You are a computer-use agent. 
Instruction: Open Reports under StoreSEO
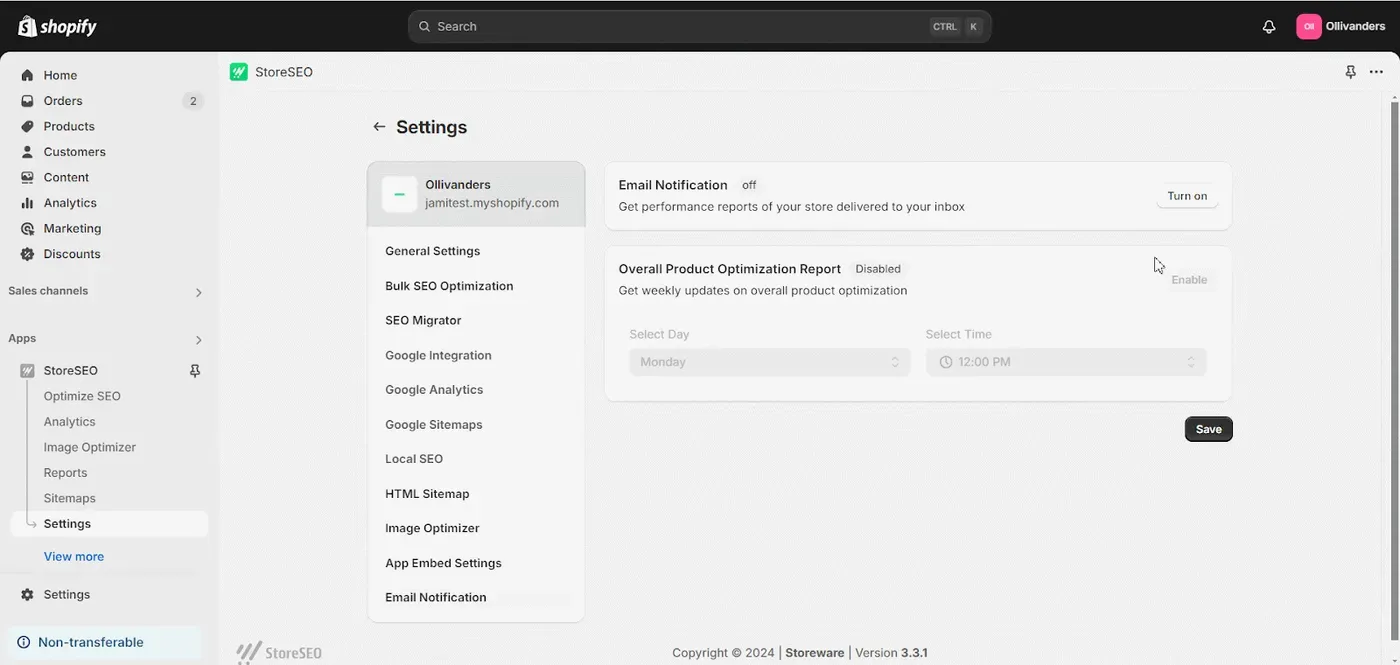tap(65, 473)
